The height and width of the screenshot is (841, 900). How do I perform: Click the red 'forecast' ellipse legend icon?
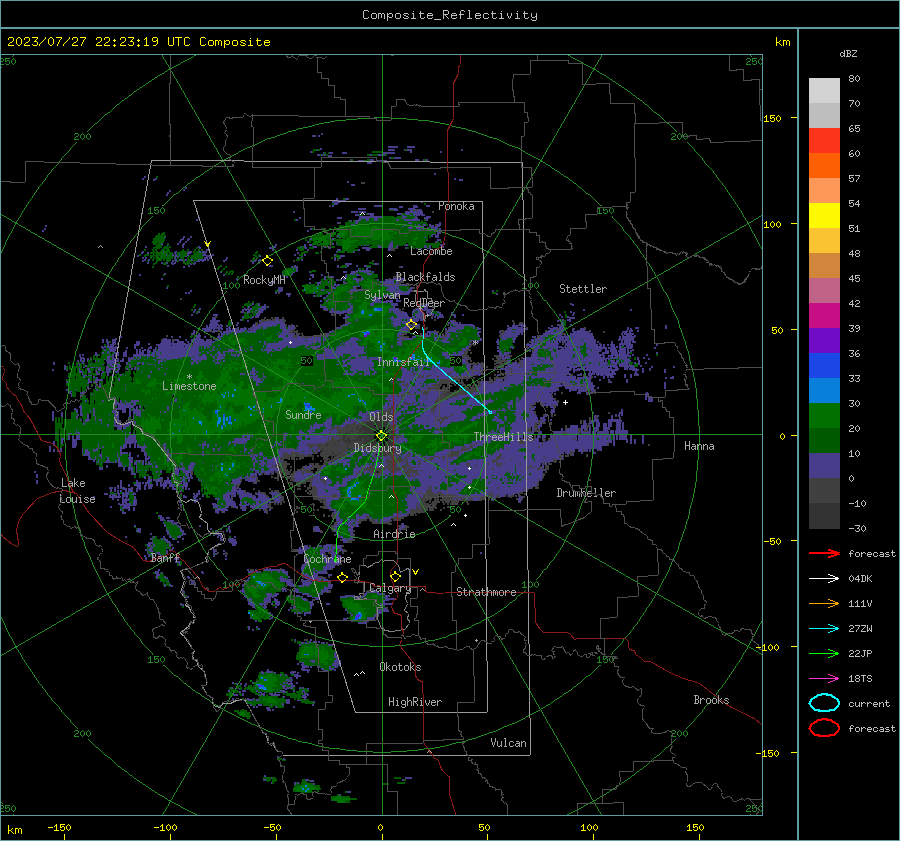824,728
